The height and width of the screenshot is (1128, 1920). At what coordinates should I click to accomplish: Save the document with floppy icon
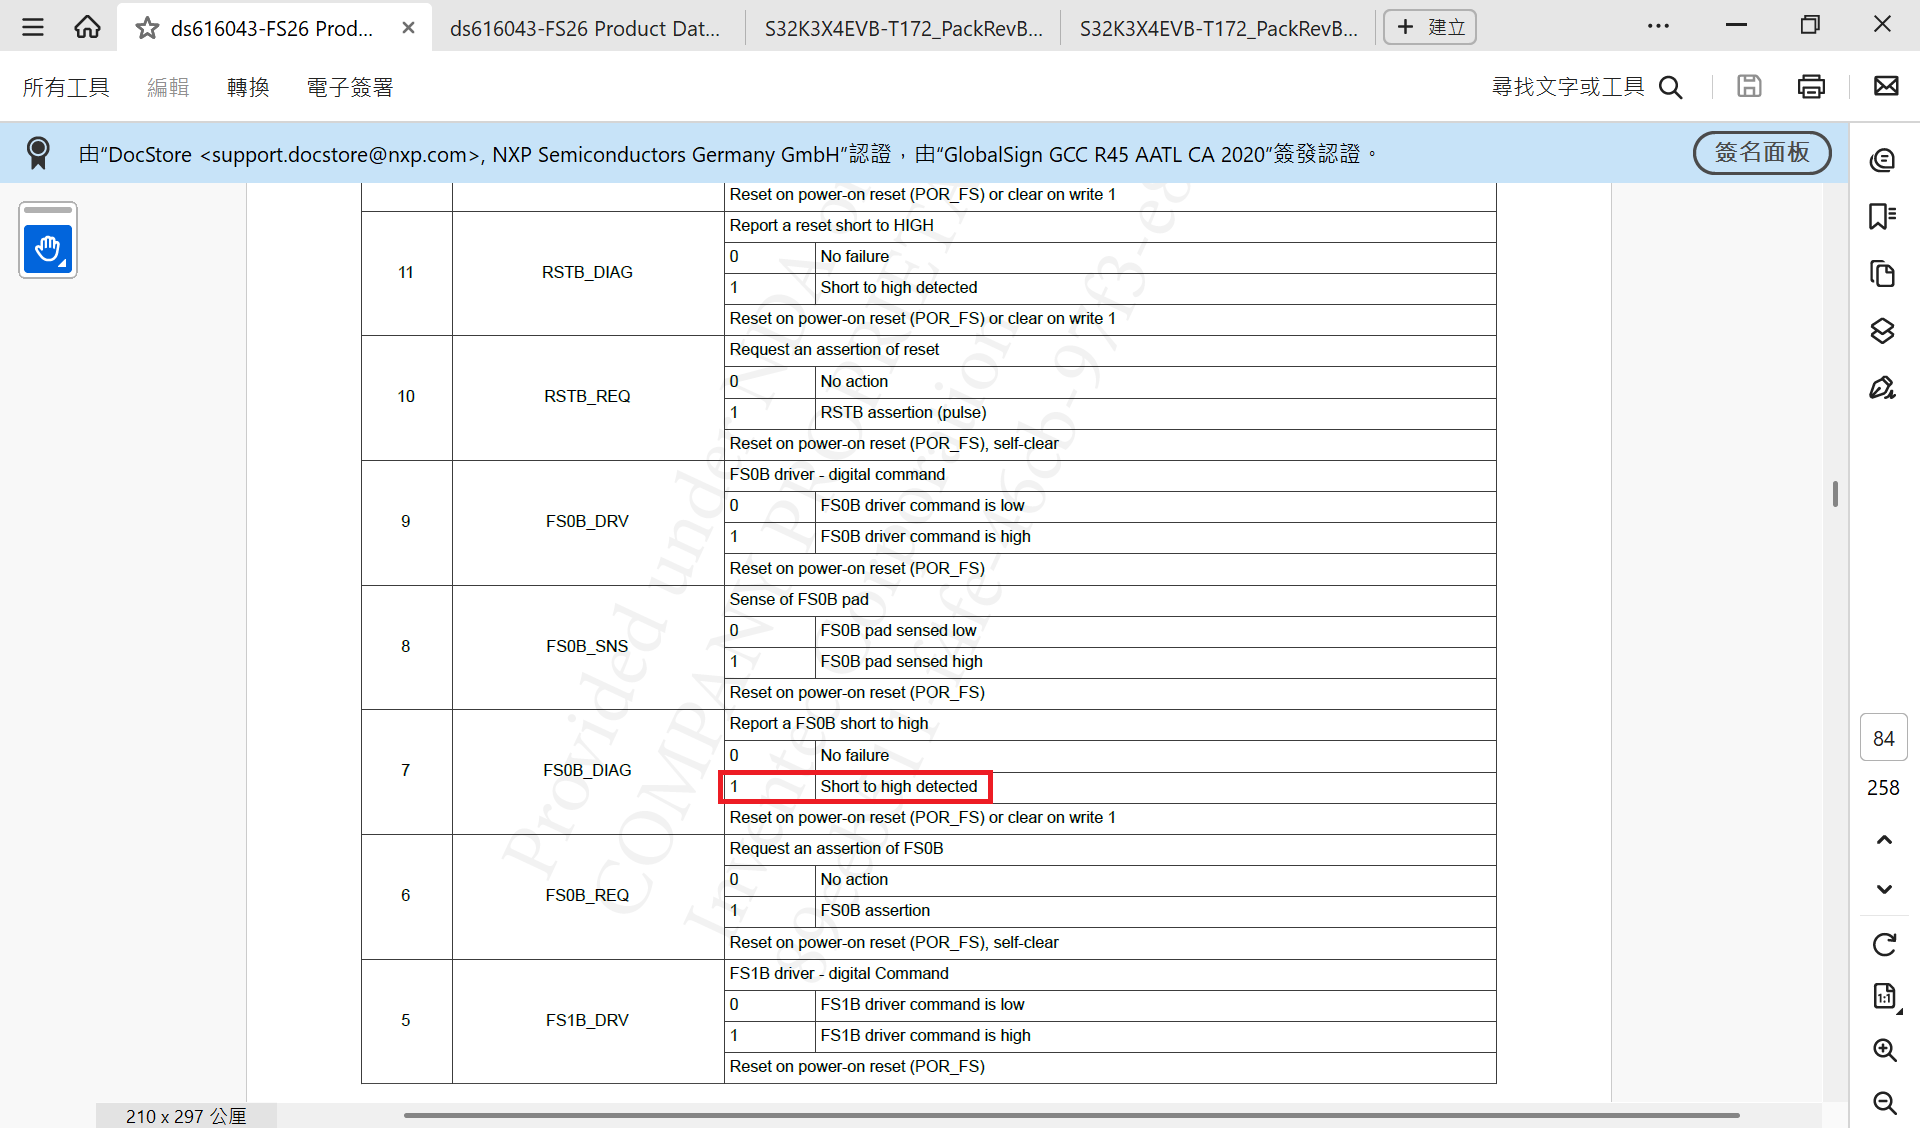(x=1749, y=86)
